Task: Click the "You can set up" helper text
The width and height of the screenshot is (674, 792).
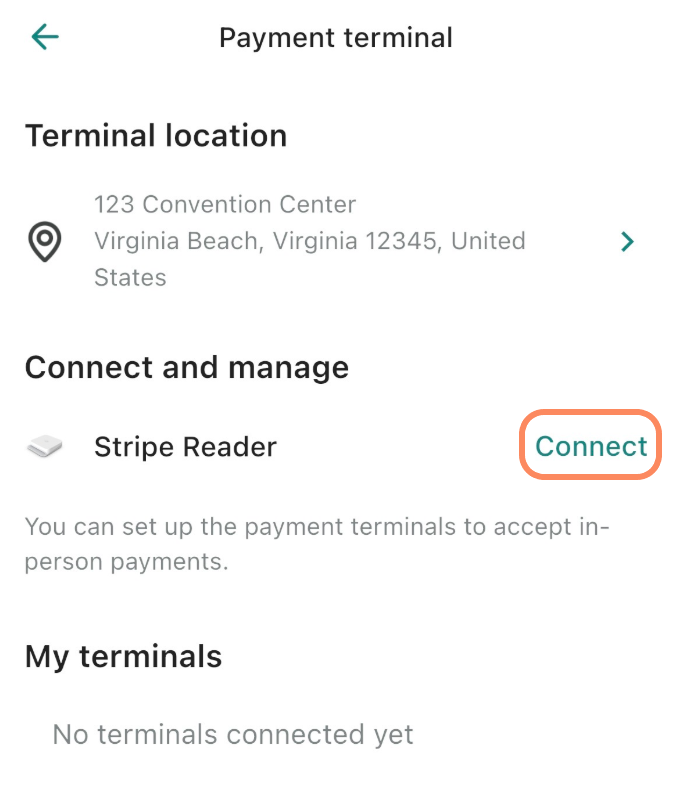Action: 317,525
